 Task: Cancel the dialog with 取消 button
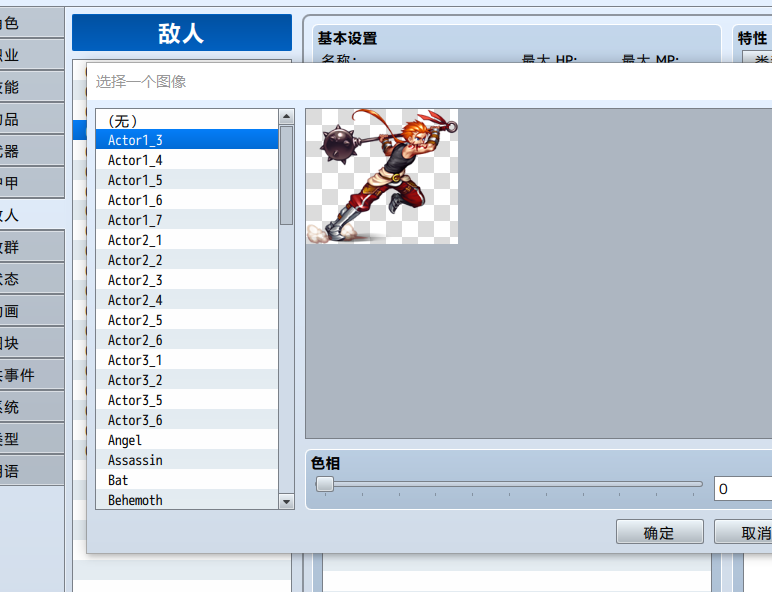[743, 532]
